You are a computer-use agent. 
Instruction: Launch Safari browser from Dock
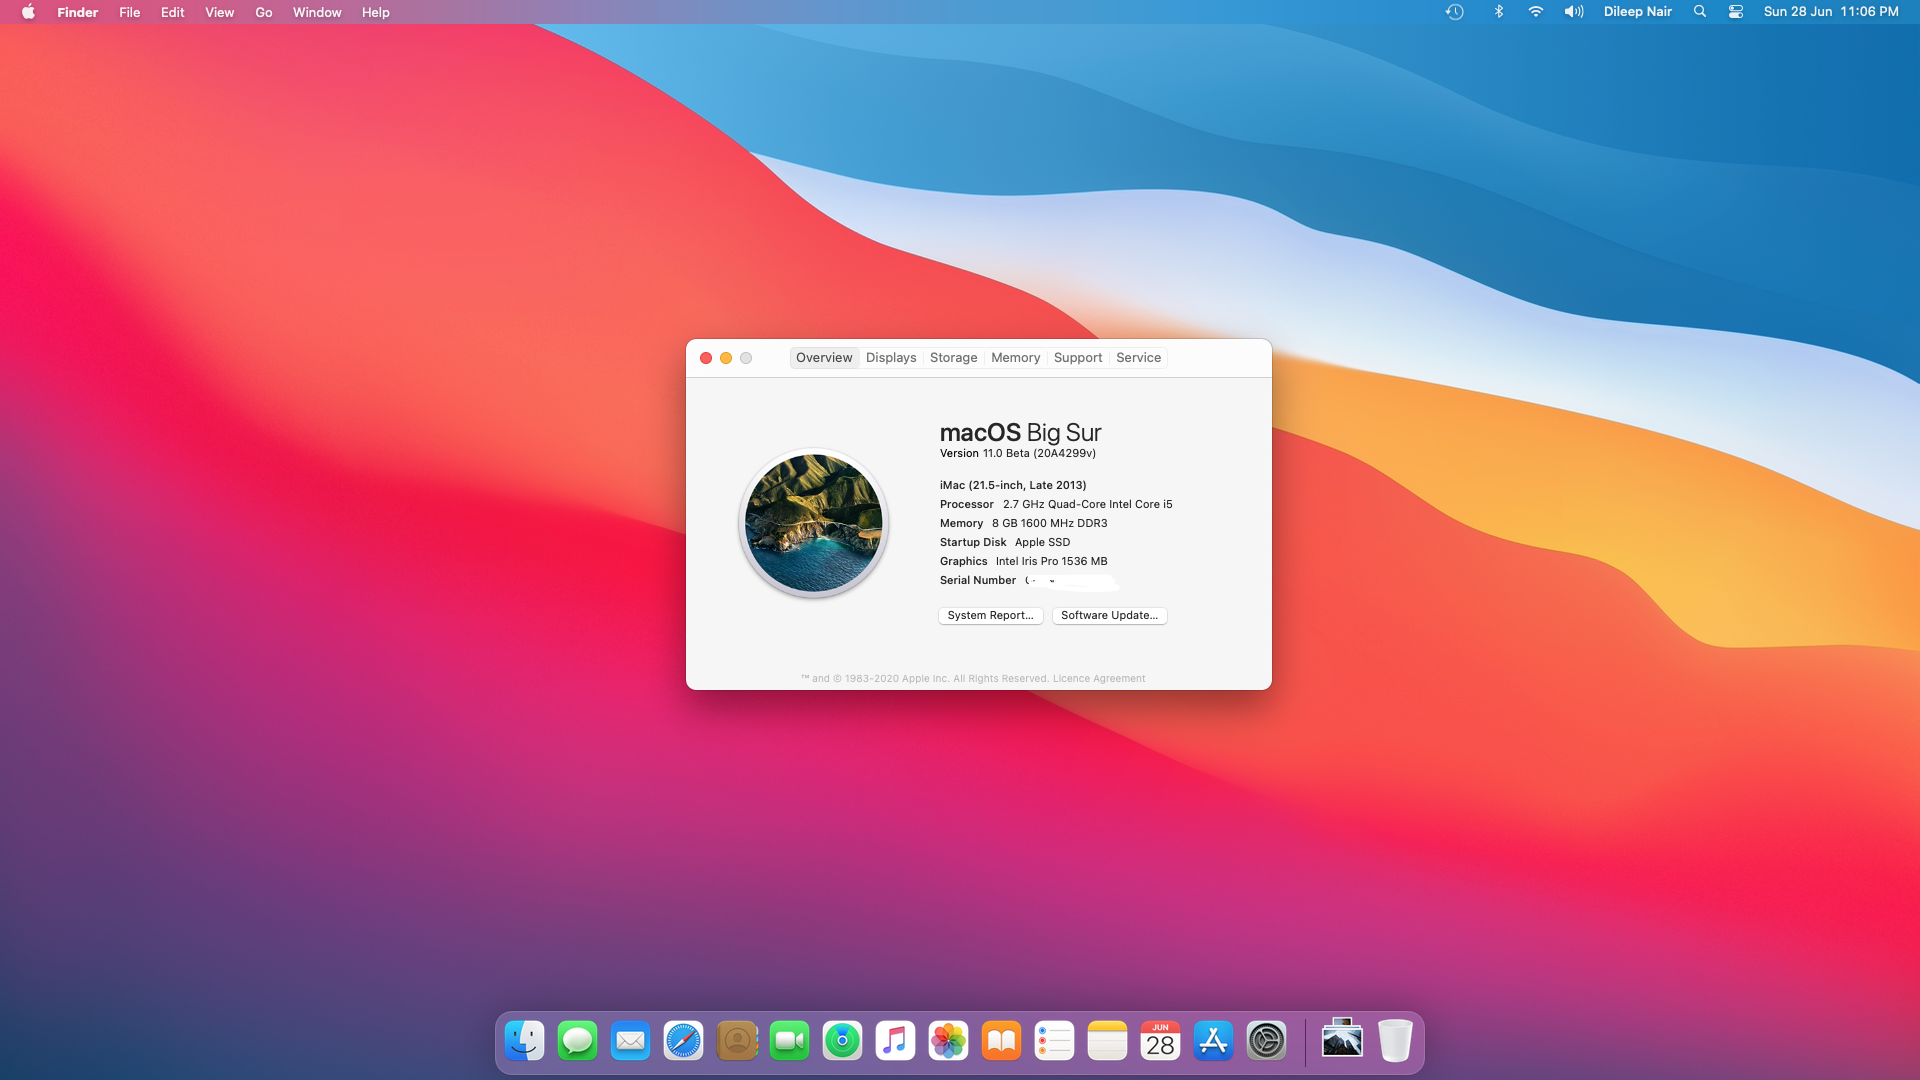684,1041
